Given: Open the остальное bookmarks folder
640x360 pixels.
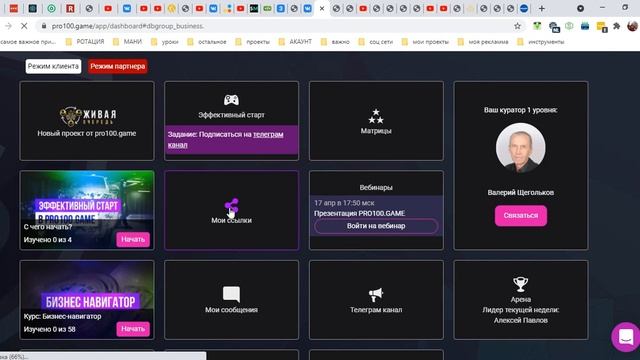Looking at the screenshot, I should pyautogui.click(x=207, y=42).
